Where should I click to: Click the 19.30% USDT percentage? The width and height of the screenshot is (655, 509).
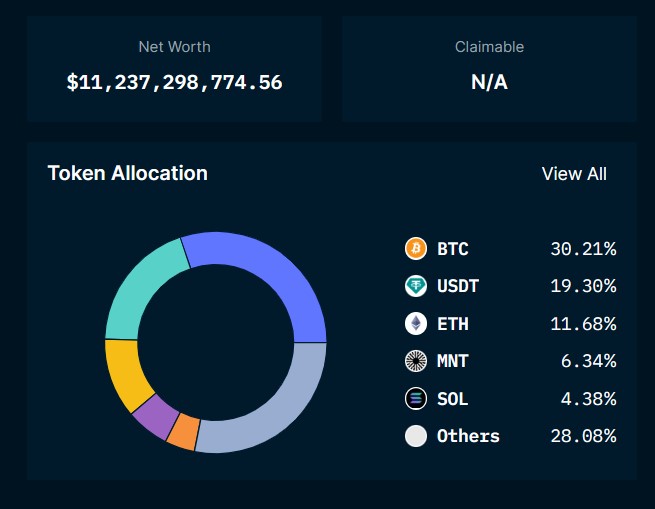(x=582, y=286)
